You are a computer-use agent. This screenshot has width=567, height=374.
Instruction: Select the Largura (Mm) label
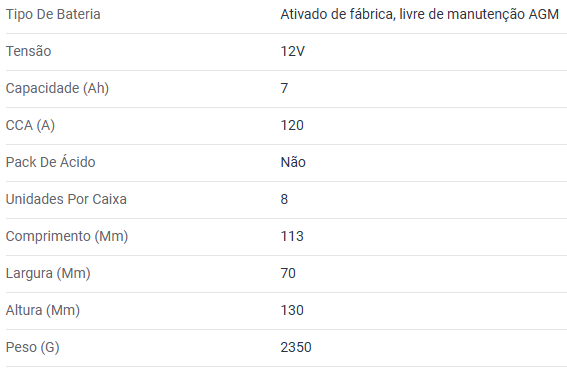(x=48, y=273)
